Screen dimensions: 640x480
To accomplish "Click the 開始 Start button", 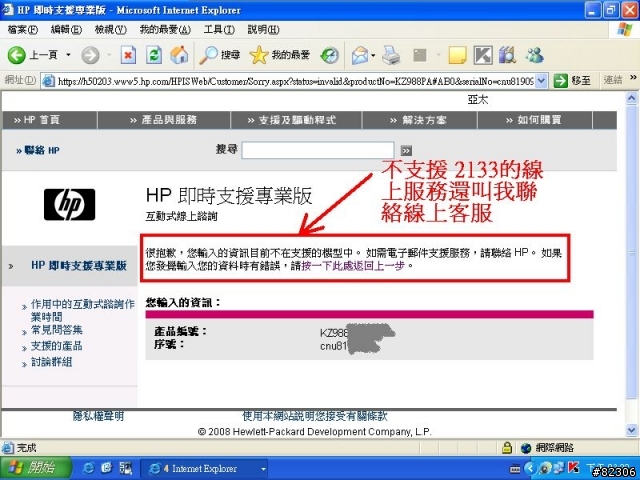I will 36,468.
